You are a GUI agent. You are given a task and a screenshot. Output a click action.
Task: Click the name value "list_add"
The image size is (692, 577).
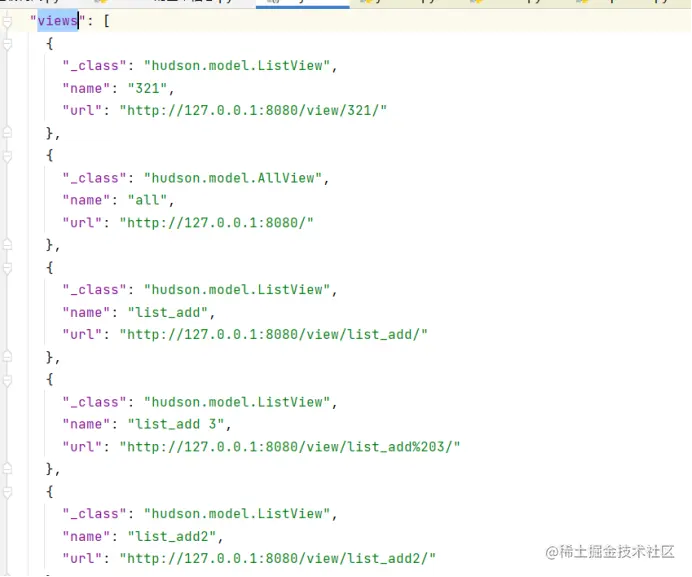coord(168,313)
